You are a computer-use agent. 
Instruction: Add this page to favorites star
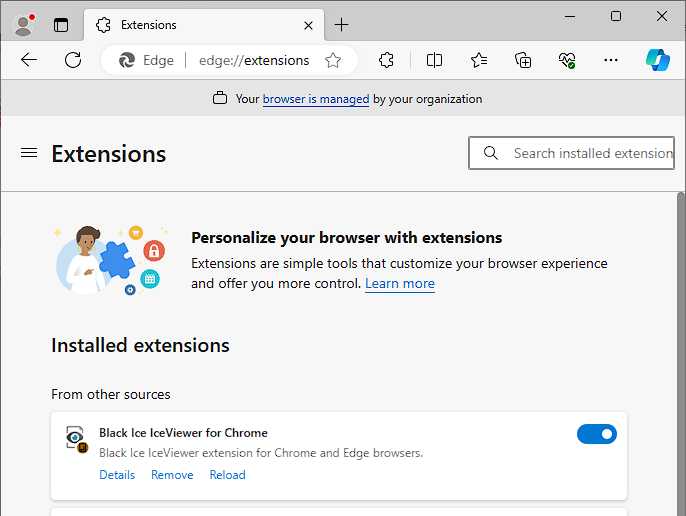pyautogui.click(x=333, y=60)
